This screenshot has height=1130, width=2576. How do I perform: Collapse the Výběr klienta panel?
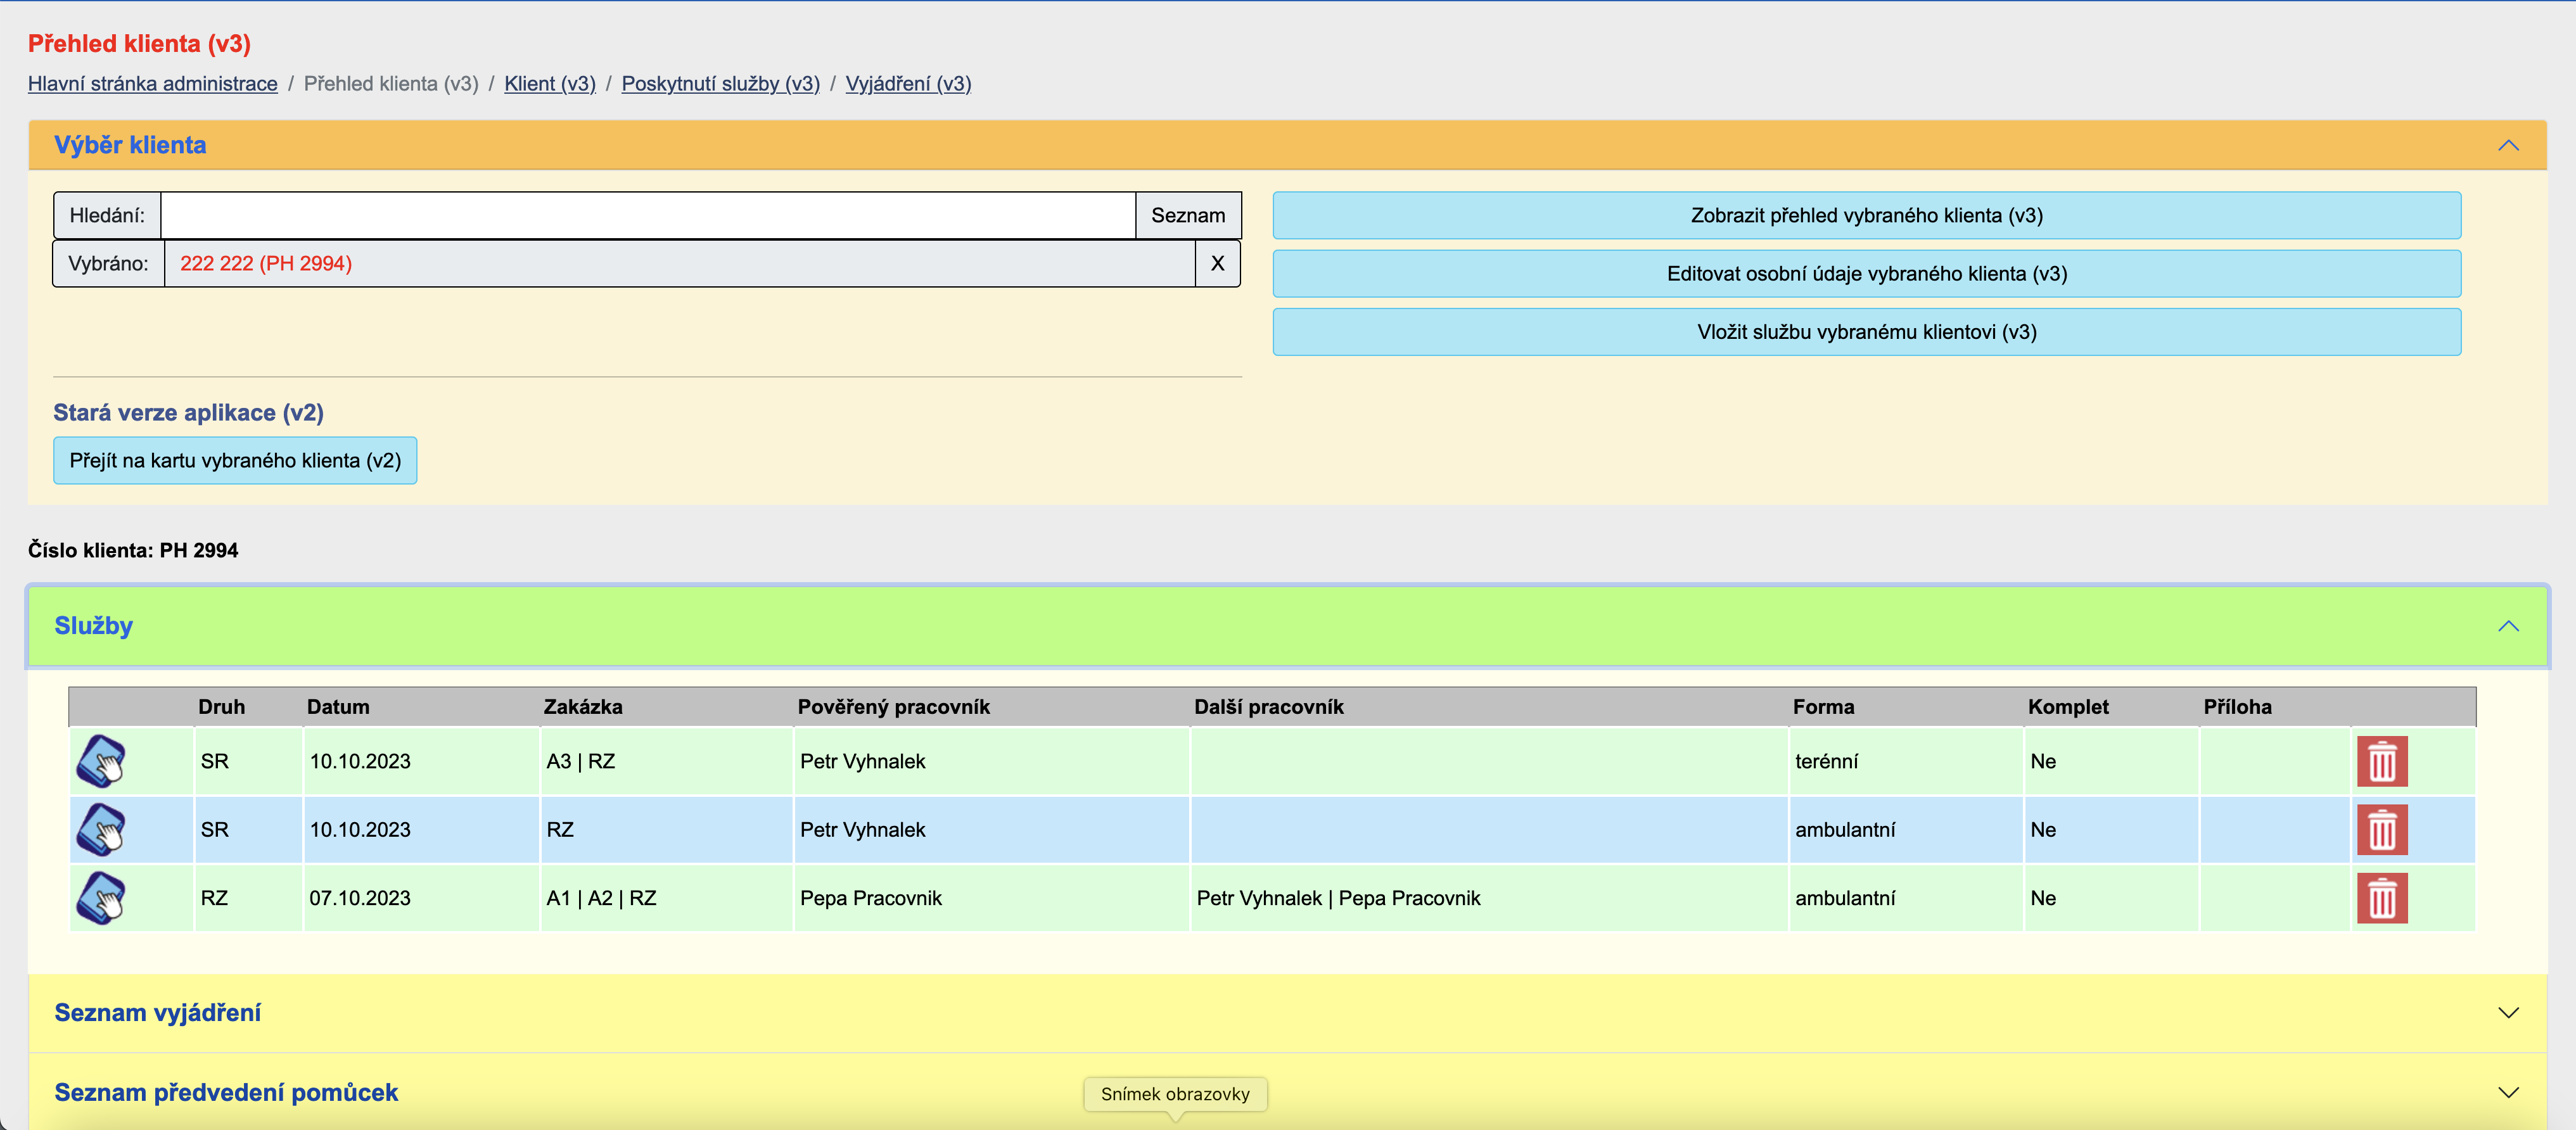tap(2507, 146)
